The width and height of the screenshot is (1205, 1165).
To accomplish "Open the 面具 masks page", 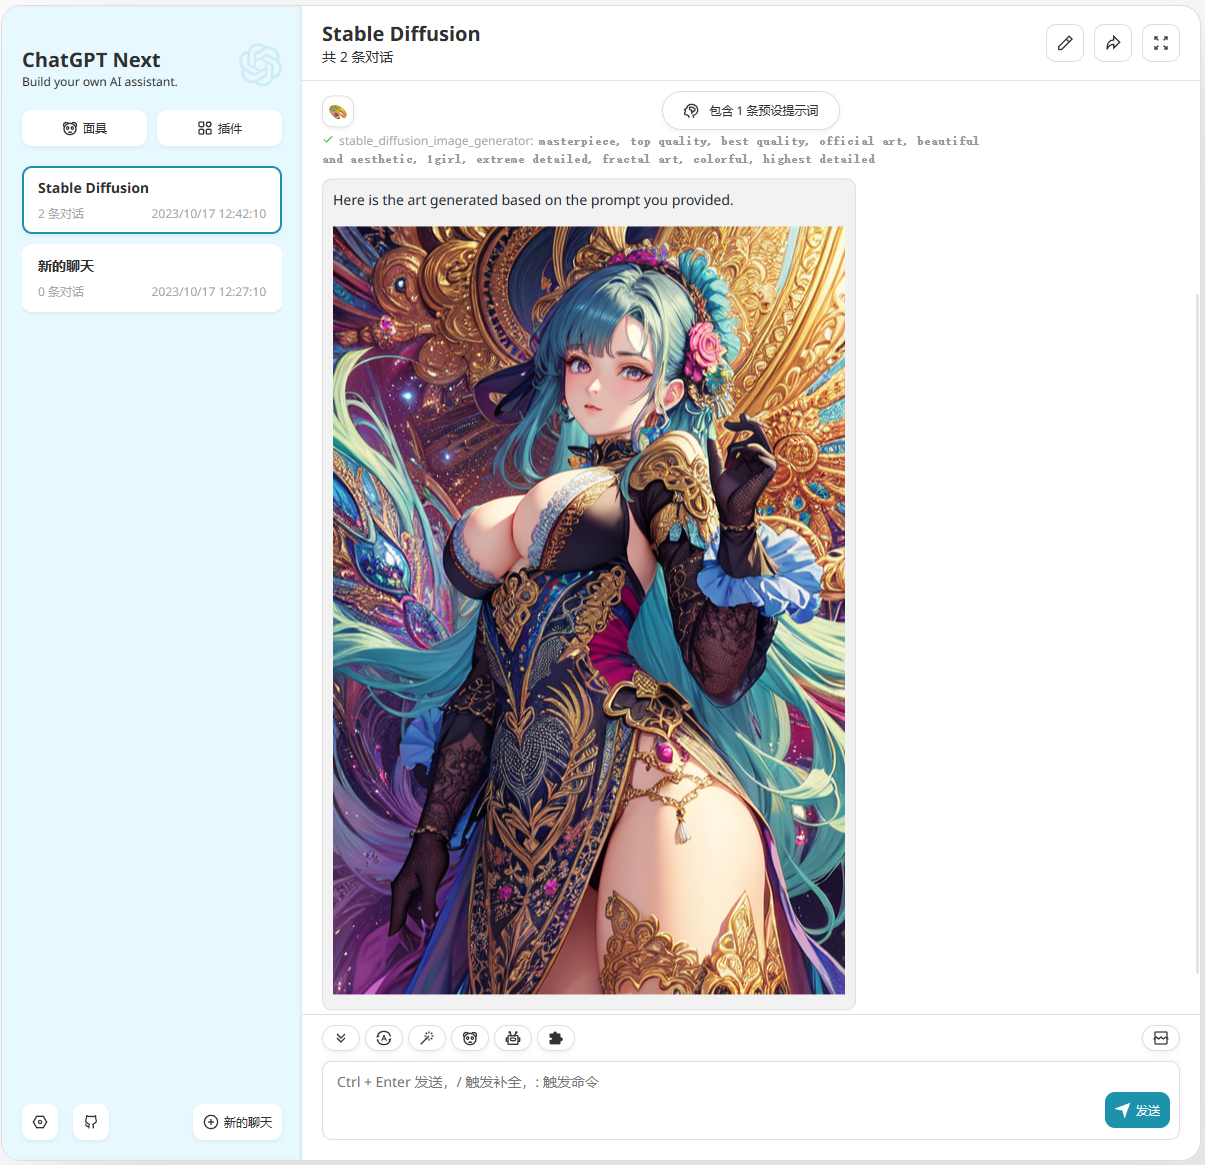I will 85,128.
